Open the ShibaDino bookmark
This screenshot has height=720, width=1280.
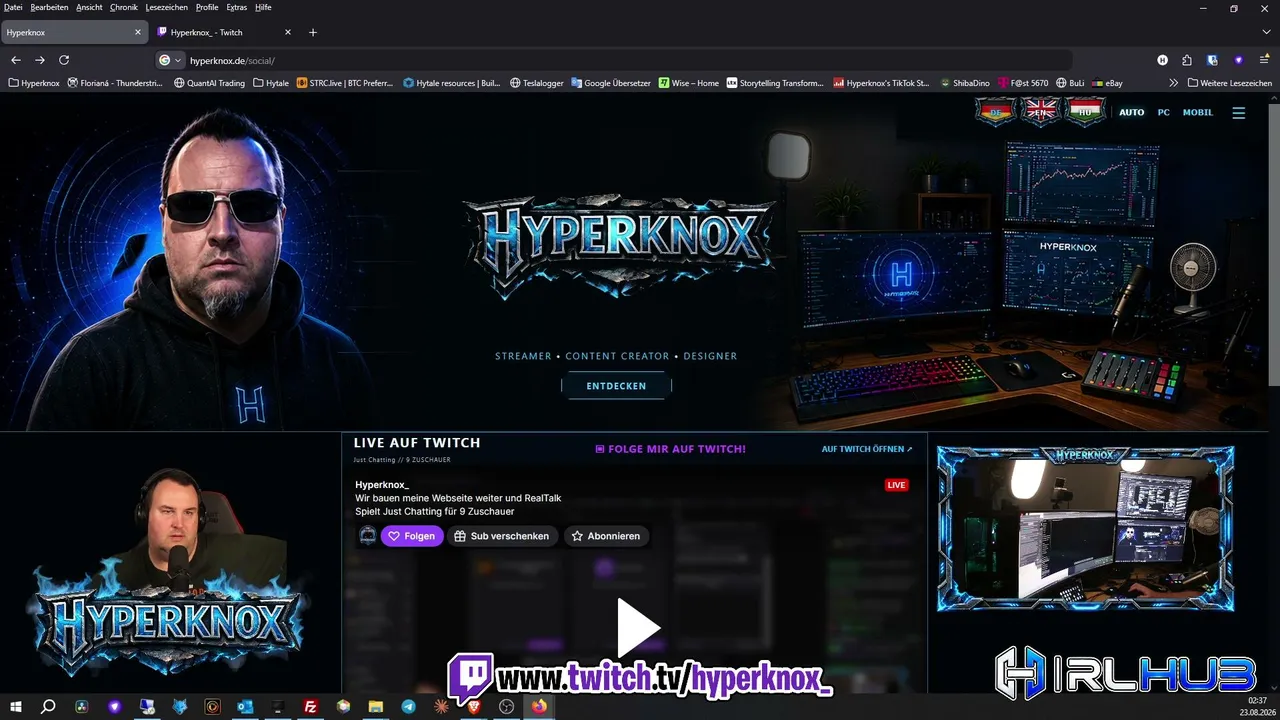[965, 83]
